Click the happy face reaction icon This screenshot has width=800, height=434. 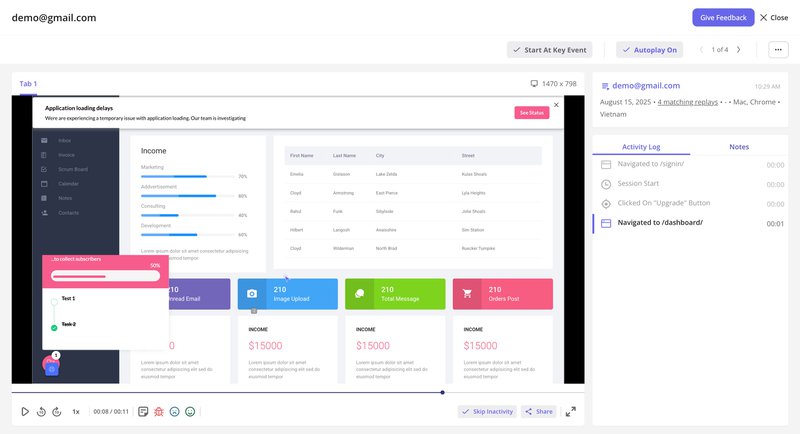click(190, 411)
